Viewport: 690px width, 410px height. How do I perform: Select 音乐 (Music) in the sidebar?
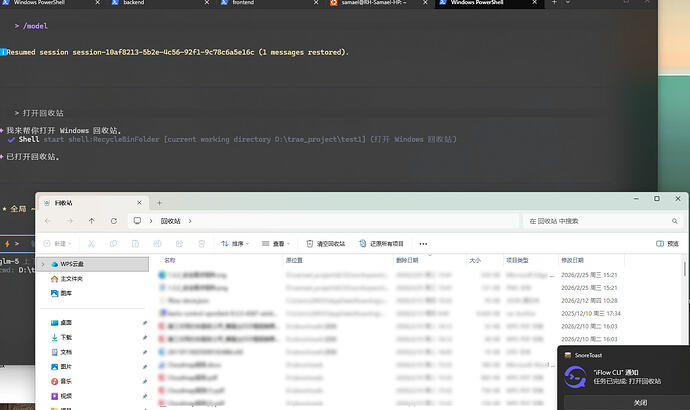(66, 381)
